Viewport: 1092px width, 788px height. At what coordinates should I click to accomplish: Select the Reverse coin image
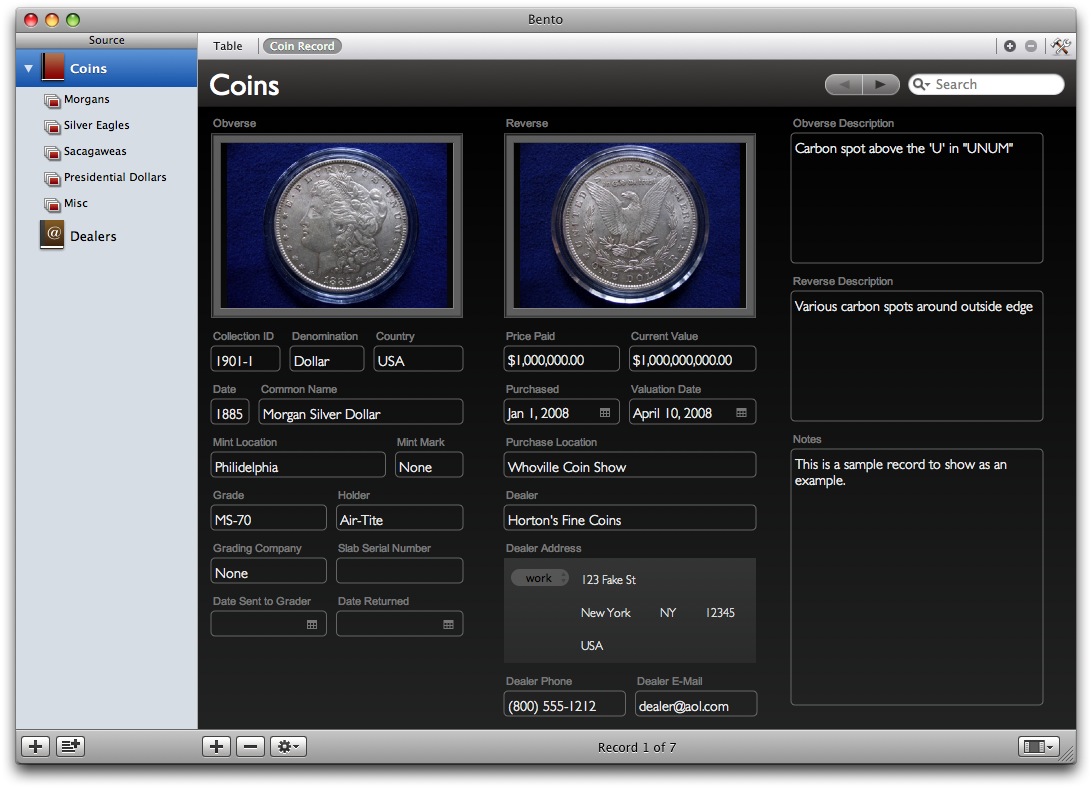coord(630,225)
